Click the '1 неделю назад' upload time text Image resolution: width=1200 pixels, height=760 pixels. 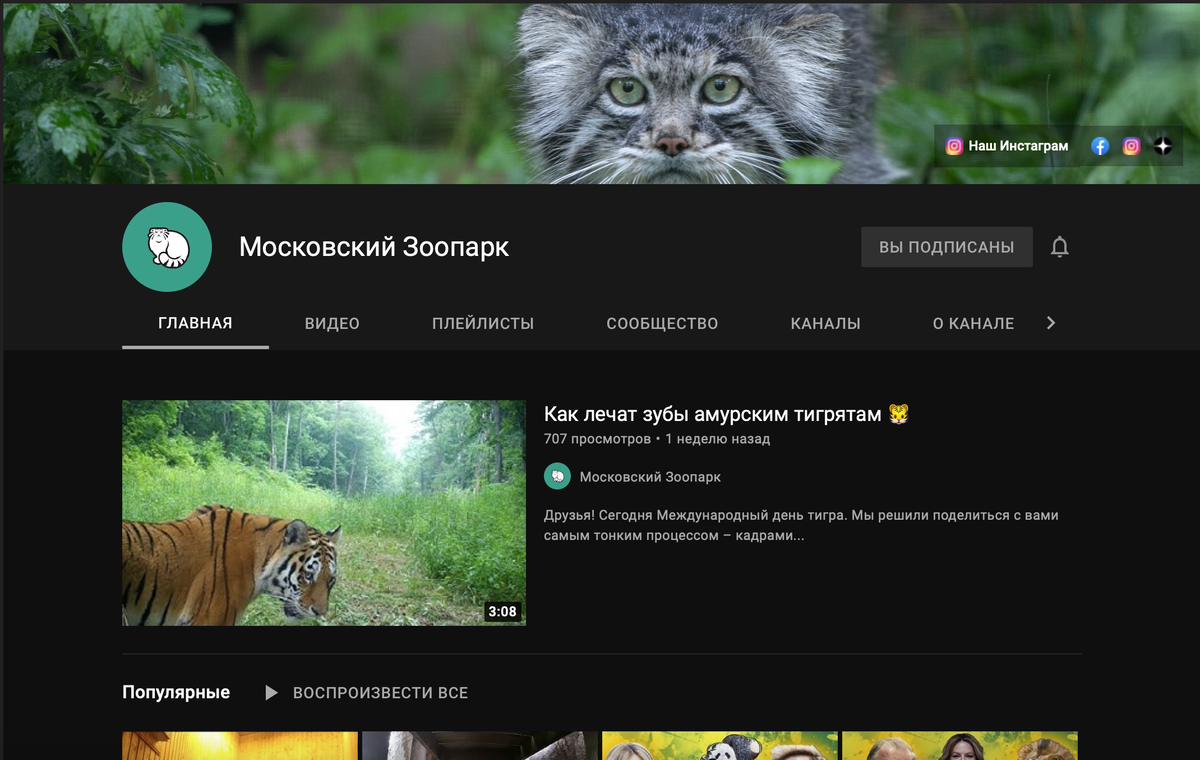pyautogui.click(x=717, y=439)
